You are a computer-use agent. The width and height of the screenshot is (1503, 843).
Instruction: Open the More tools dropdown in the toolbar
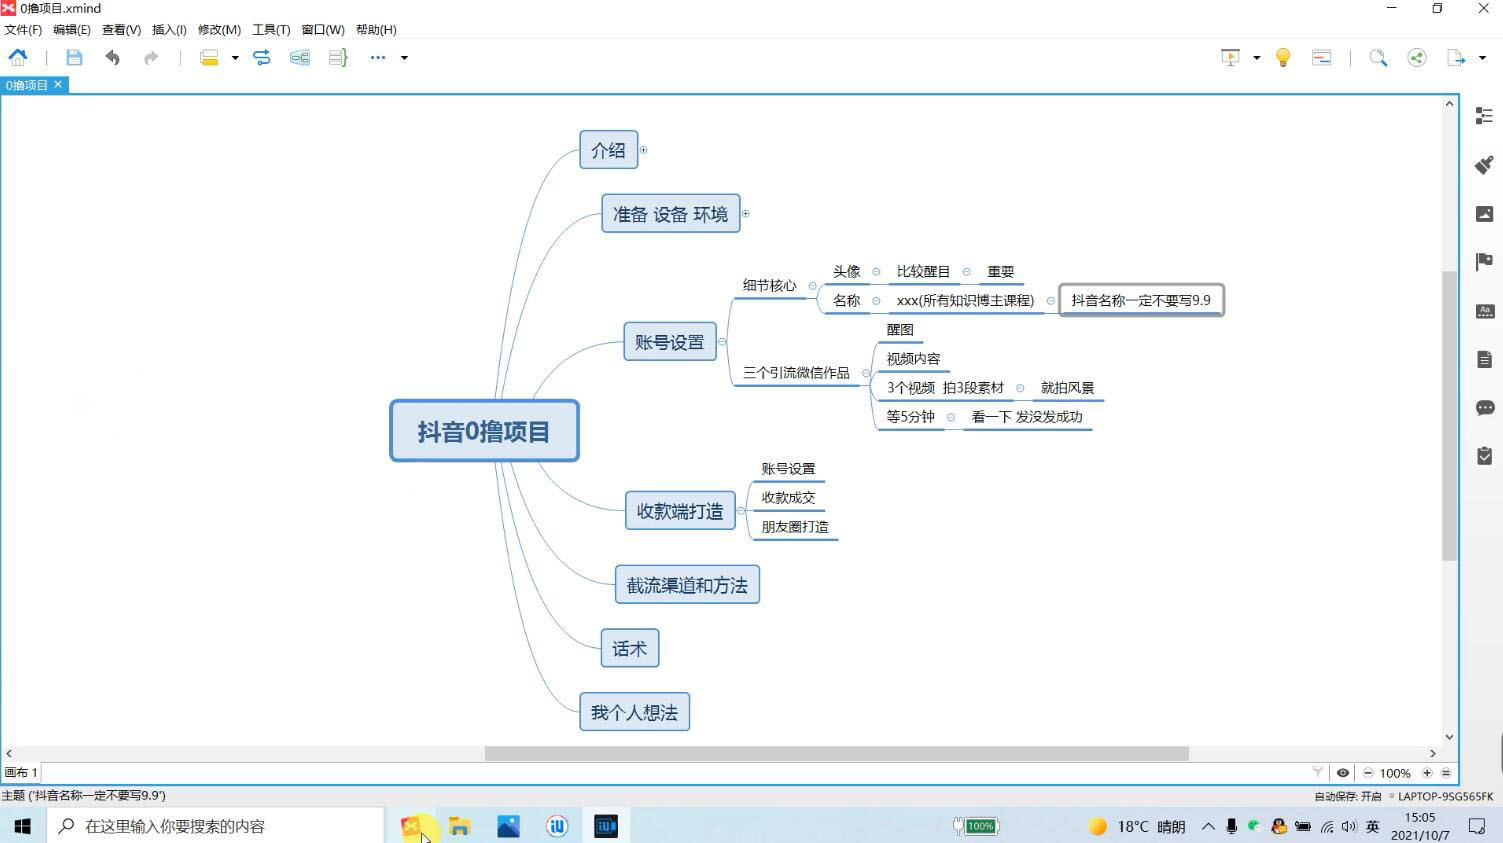[x=377, y=57]
